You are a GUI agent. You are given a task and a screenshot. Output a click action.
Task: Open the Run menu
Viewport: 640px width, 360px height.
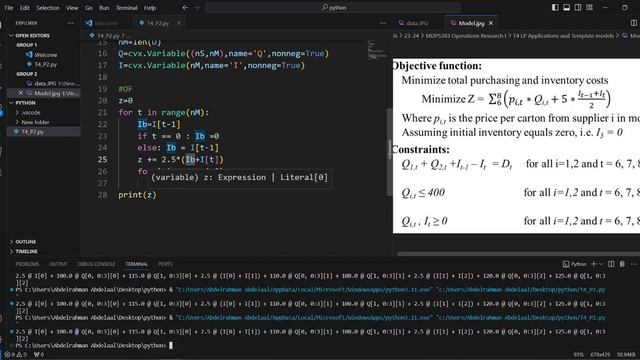point(104,8)
